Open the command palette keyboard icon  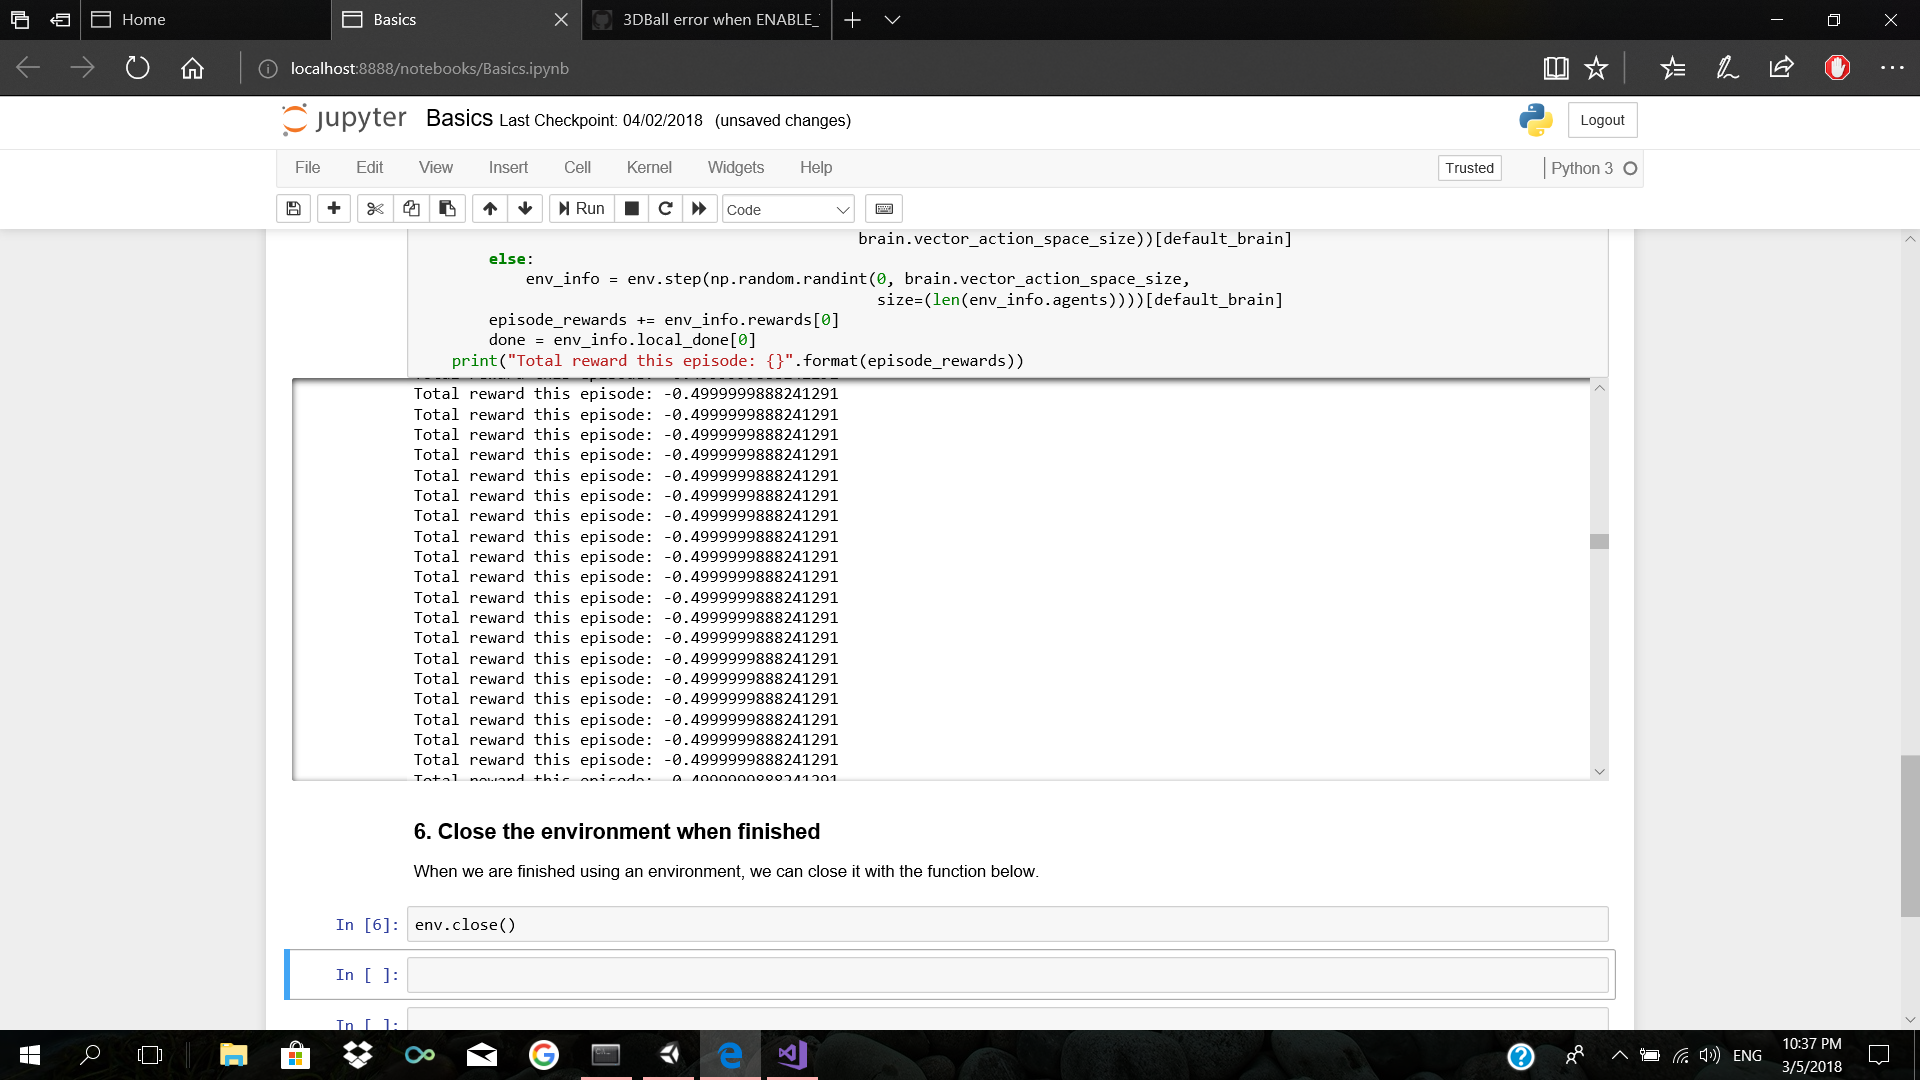click(x=883, y=208)
